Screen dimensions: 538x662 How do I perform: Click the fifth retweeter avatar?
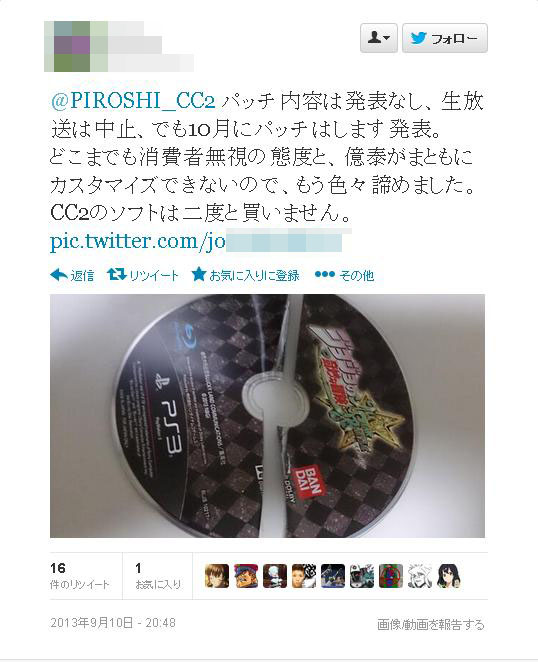(333, 576)
